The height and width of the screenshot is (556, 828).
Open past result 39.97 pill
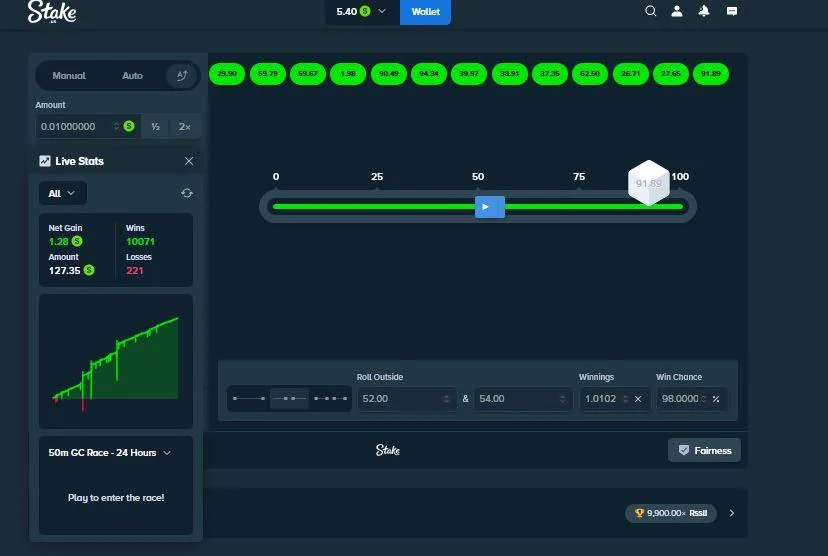[x=469, y=73]
